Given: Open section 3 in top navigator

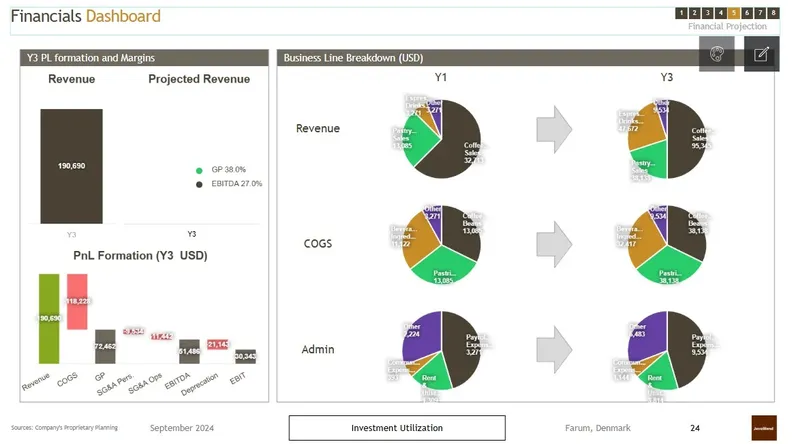Looking at the screenshot, I should (707, 13).
